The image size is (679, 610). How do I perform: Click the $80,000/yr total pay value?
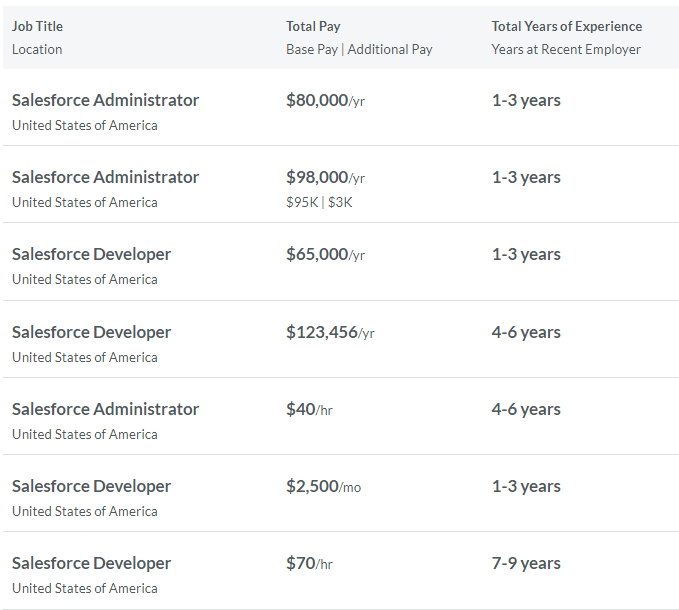point(325,100)
